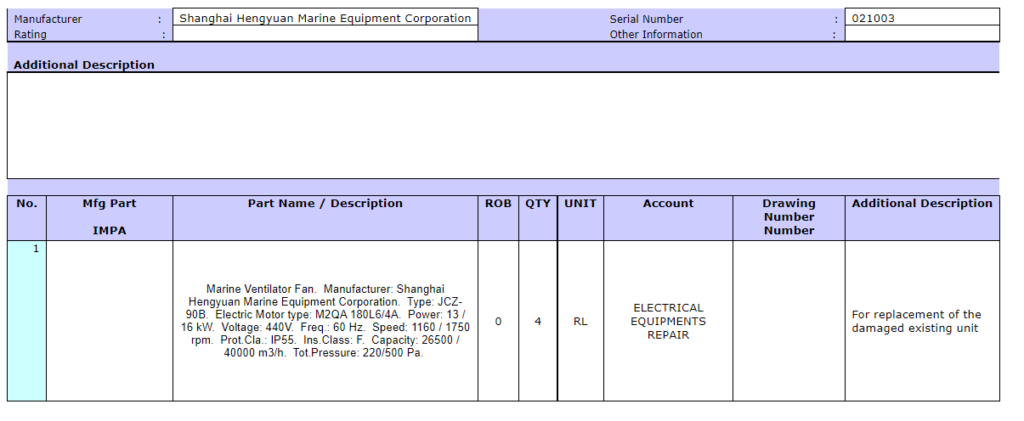The height and width of the screenshot is (421, 1024).
Task: Click the Drawing Number column header
Action: coord(789,217)
